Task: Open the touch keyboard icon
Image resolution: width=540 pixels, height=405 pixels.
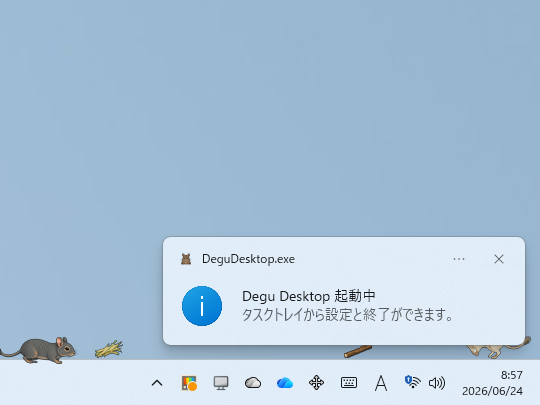Action: click(x=349, y=383)
